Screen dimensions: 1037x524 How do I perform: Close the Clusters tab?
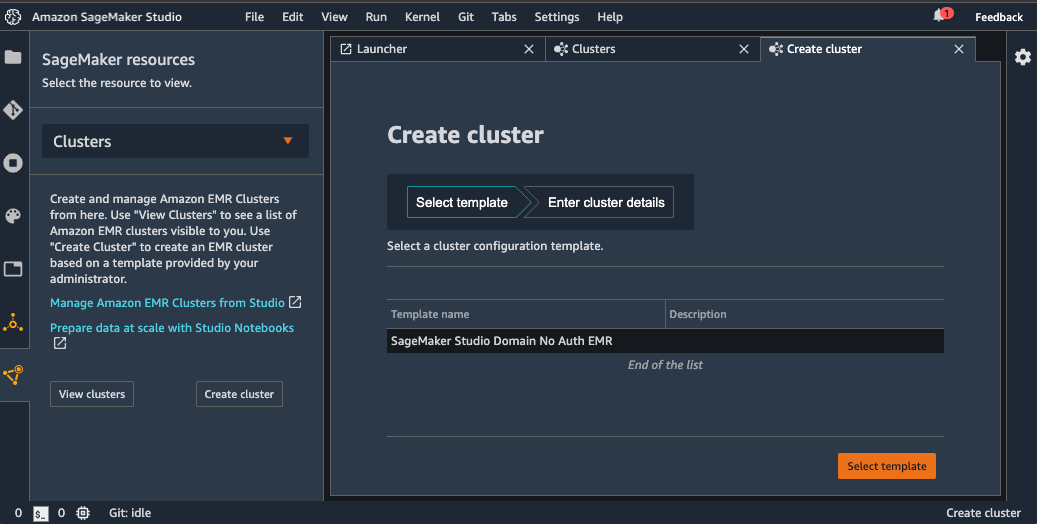[743, 49]
